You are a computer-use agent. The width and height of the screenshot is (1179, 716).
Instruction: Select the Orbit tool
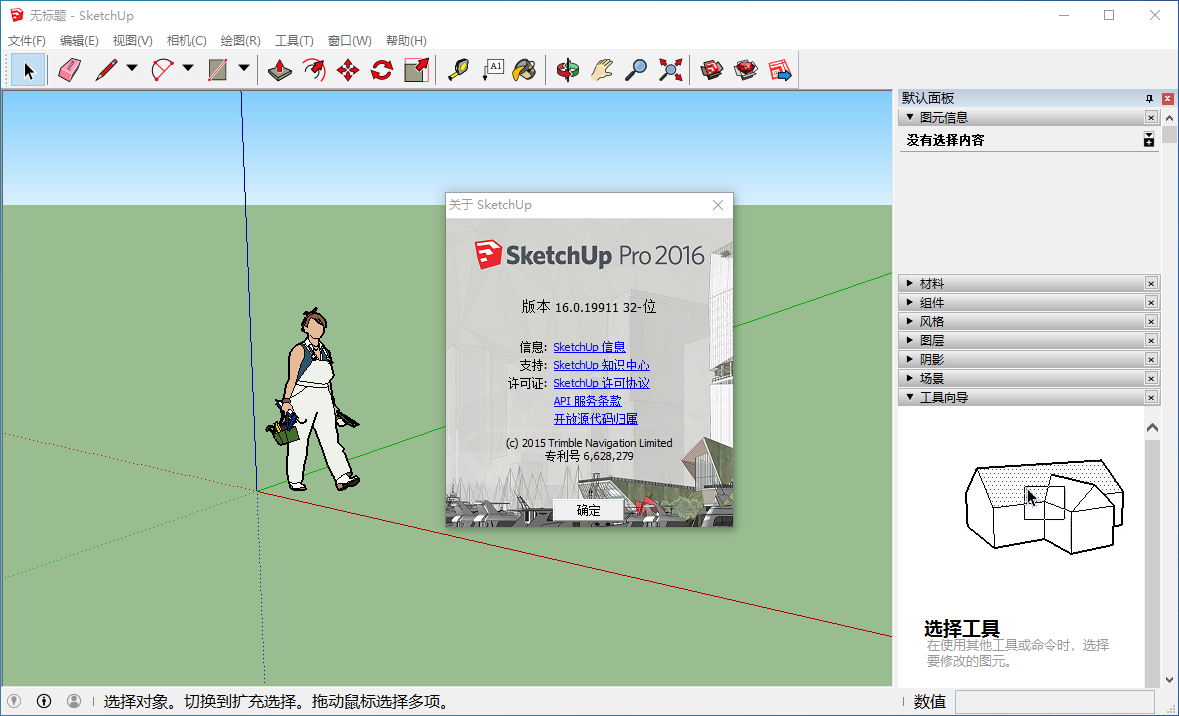(x=568, y=71)
